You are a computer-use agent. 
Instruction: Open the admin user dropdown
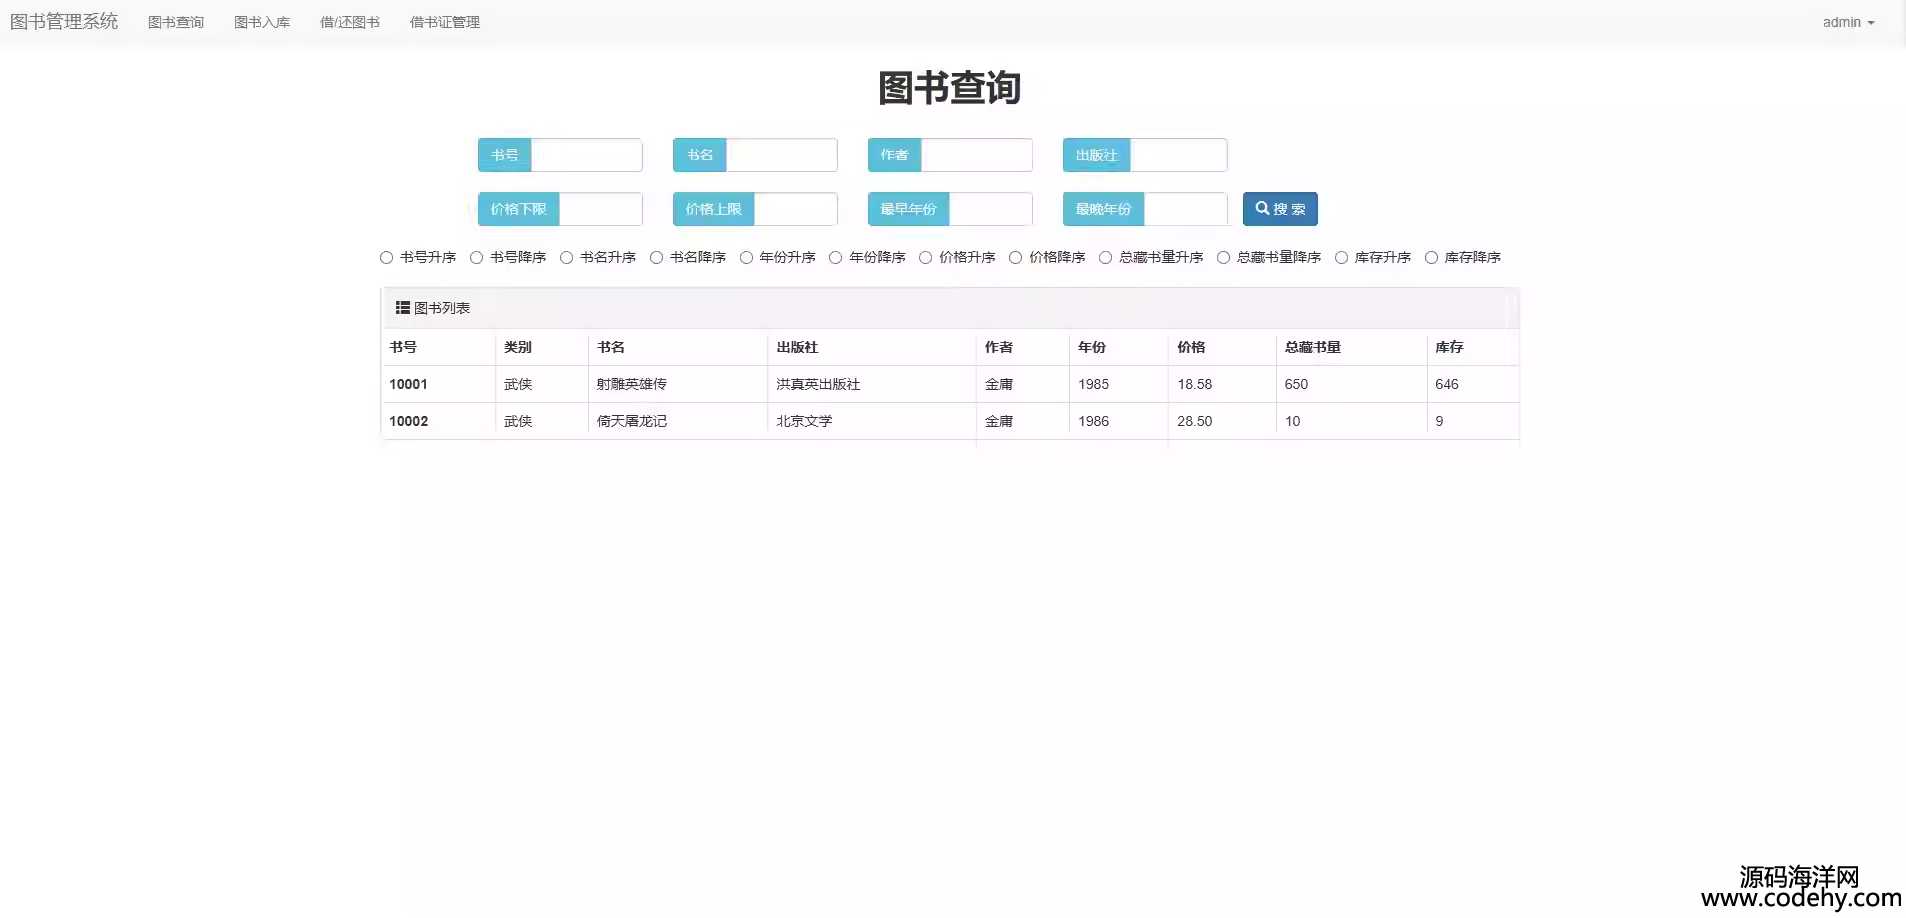[1847, 22]
